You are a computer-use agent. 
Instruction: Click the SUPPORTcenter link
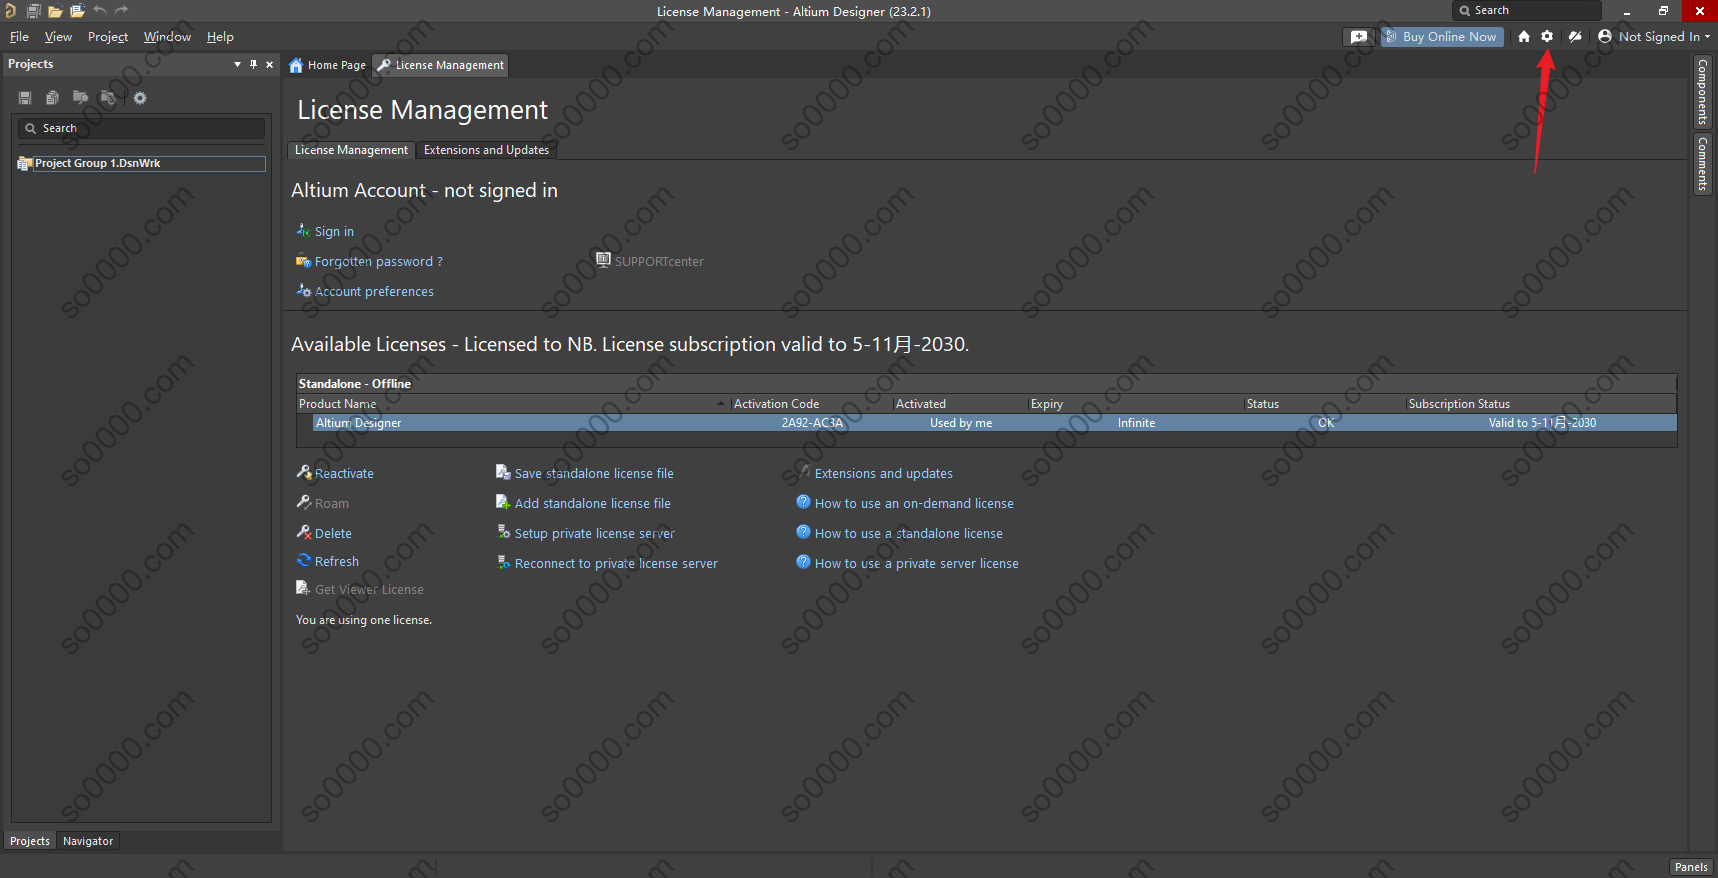click(x=659, y=261)
